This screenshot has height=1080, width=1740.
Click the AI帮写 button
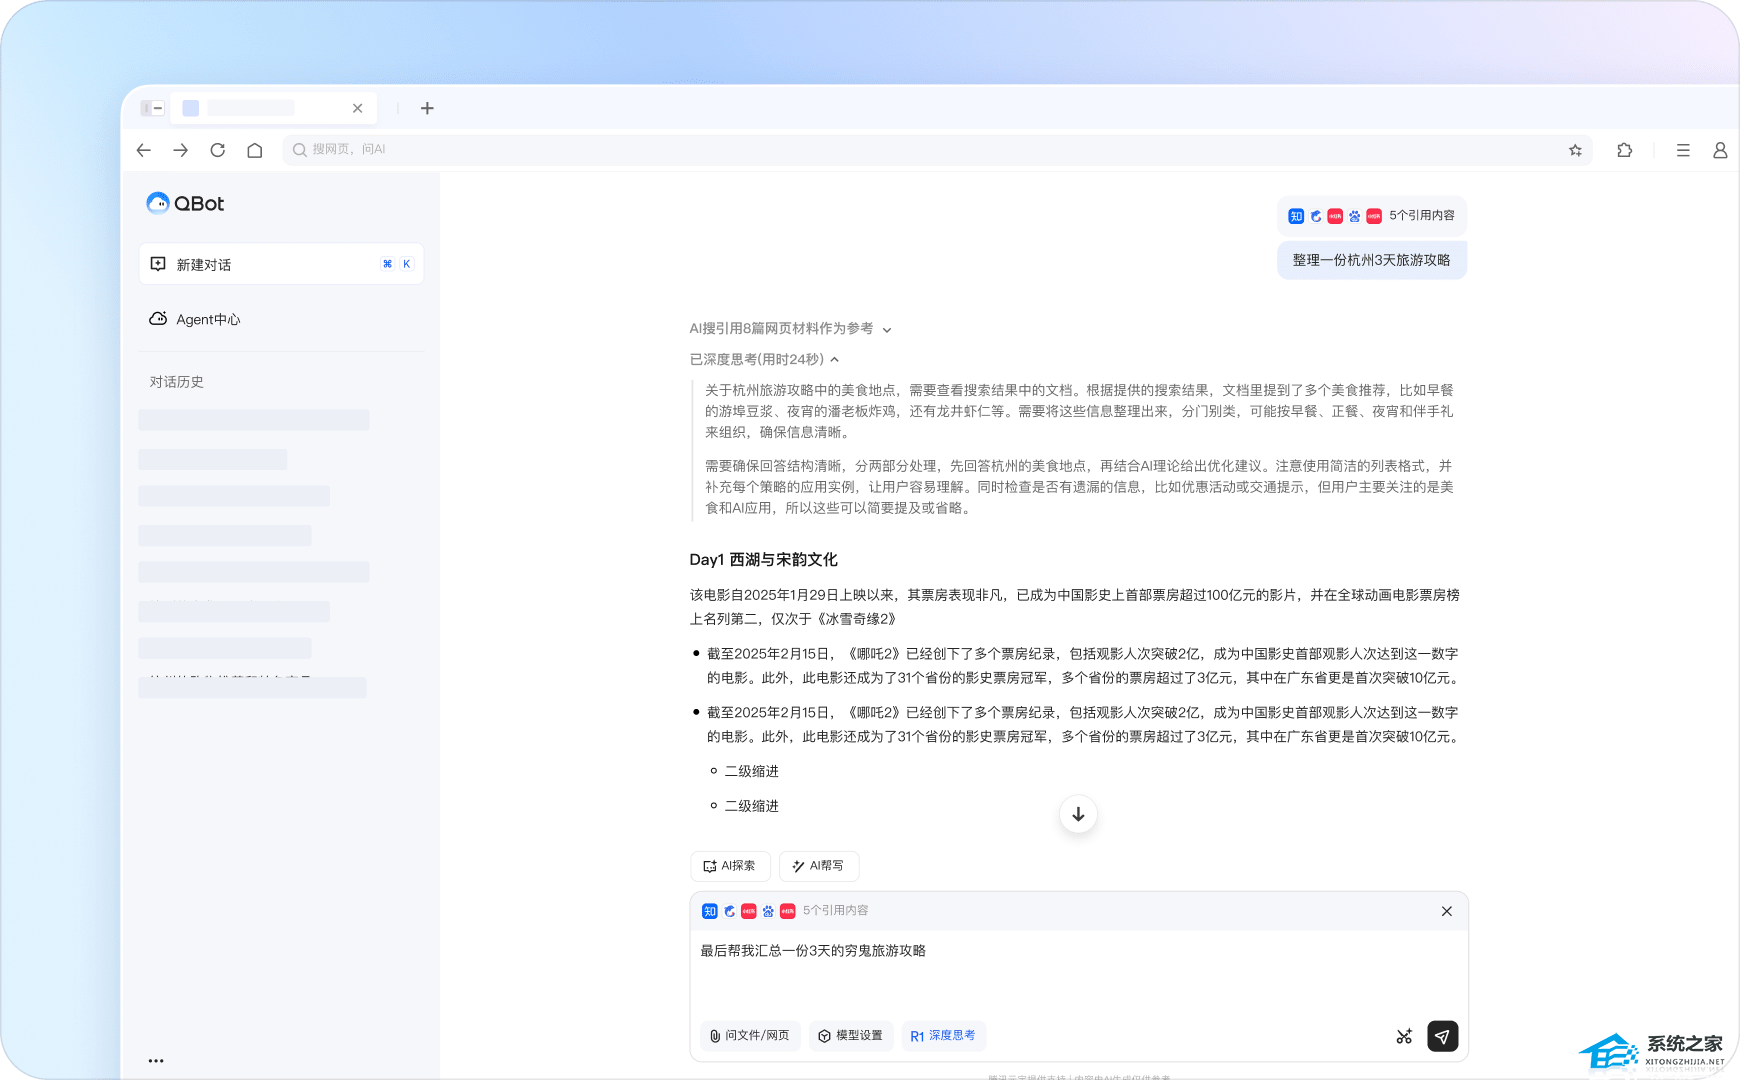pyautogui.click(x=818, y=866)
